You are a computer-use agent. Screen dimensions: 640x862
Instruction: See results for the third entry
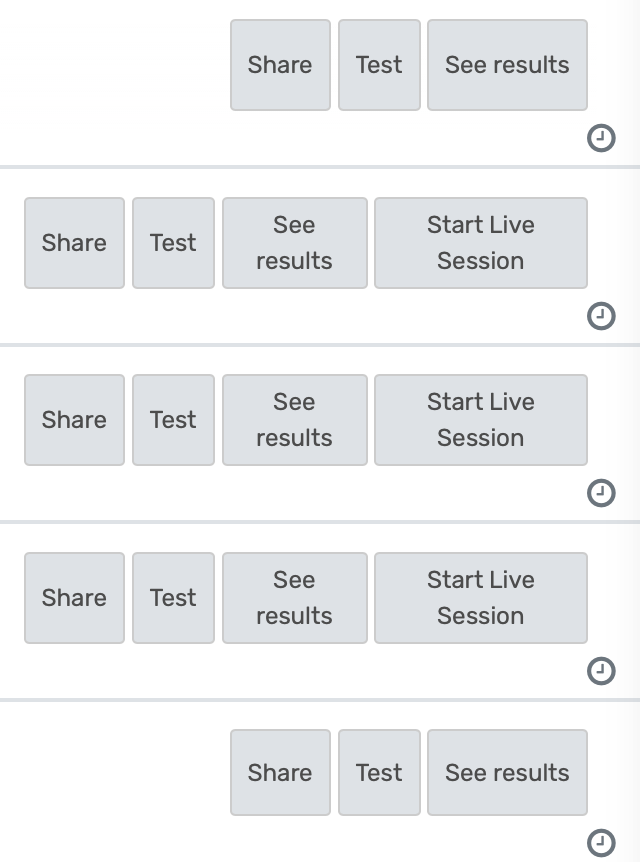294,420
